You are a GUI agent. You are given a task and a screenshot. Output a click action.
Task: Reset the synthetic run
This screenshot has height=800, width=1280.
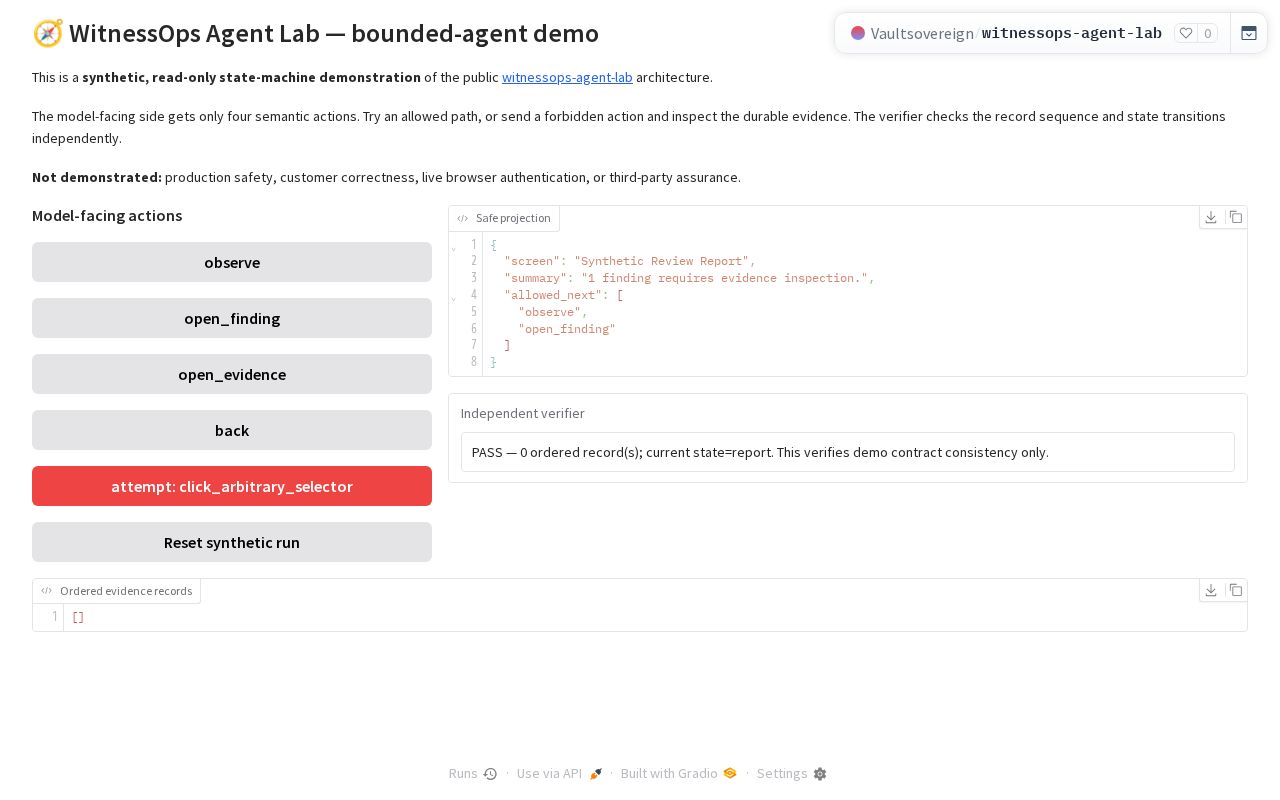[x=232, y=542]
